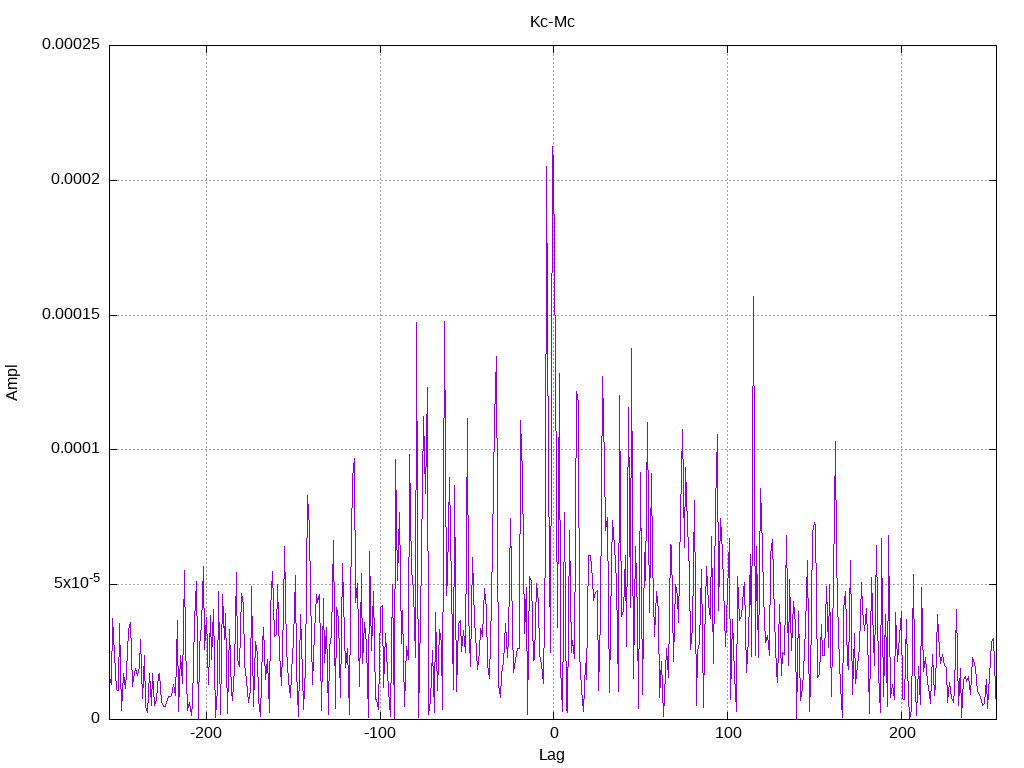
Task: Click the 100 x-axis tick label
Action: point(728,733)
